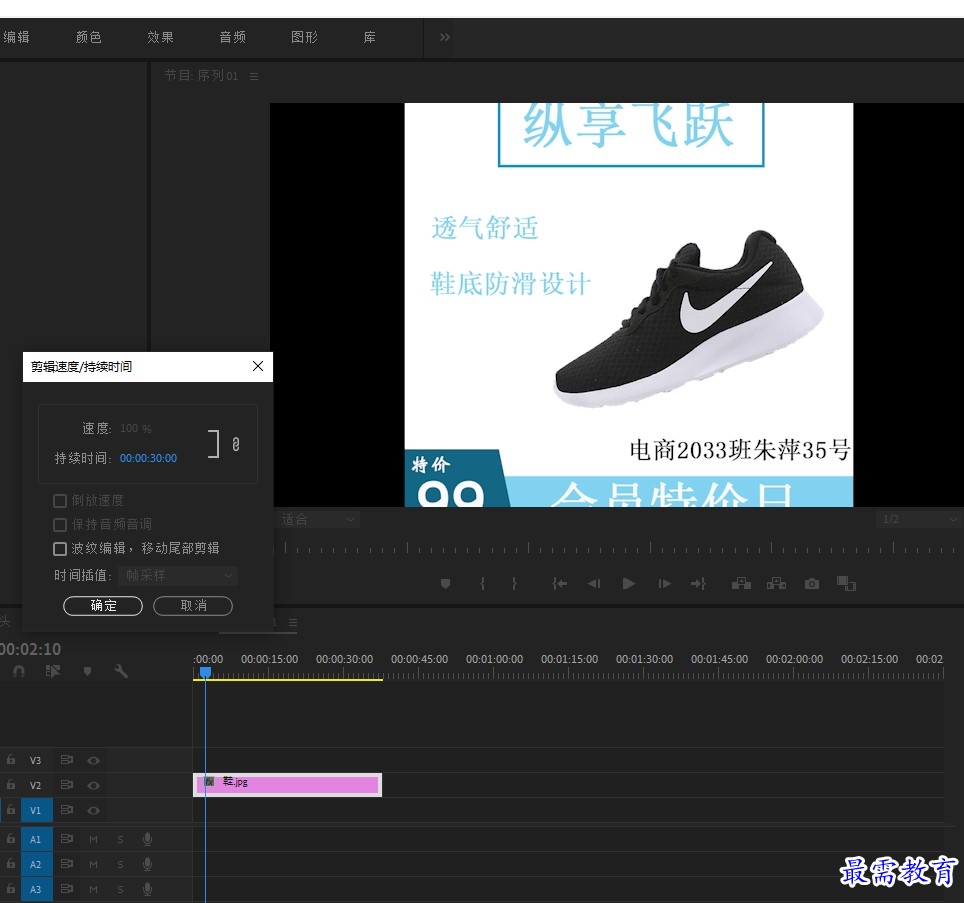
Task: Open the comparison view button
Action: pos(847,583)
